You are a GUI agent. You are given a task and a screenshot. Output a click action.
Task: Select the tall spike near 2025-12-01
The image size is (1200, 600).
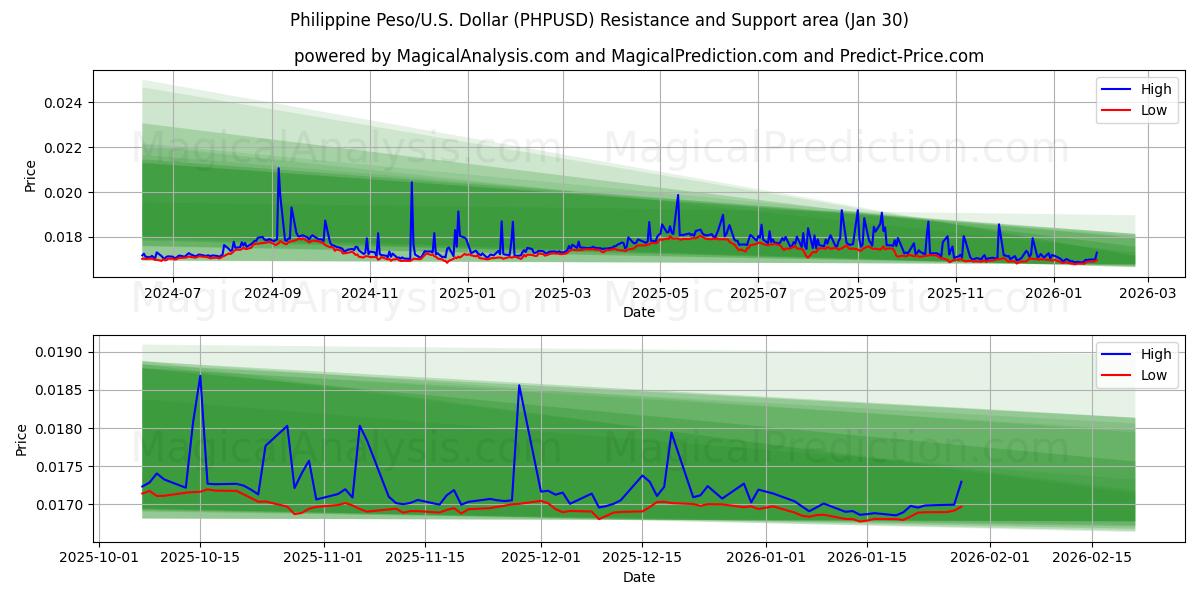coord(520,385)
